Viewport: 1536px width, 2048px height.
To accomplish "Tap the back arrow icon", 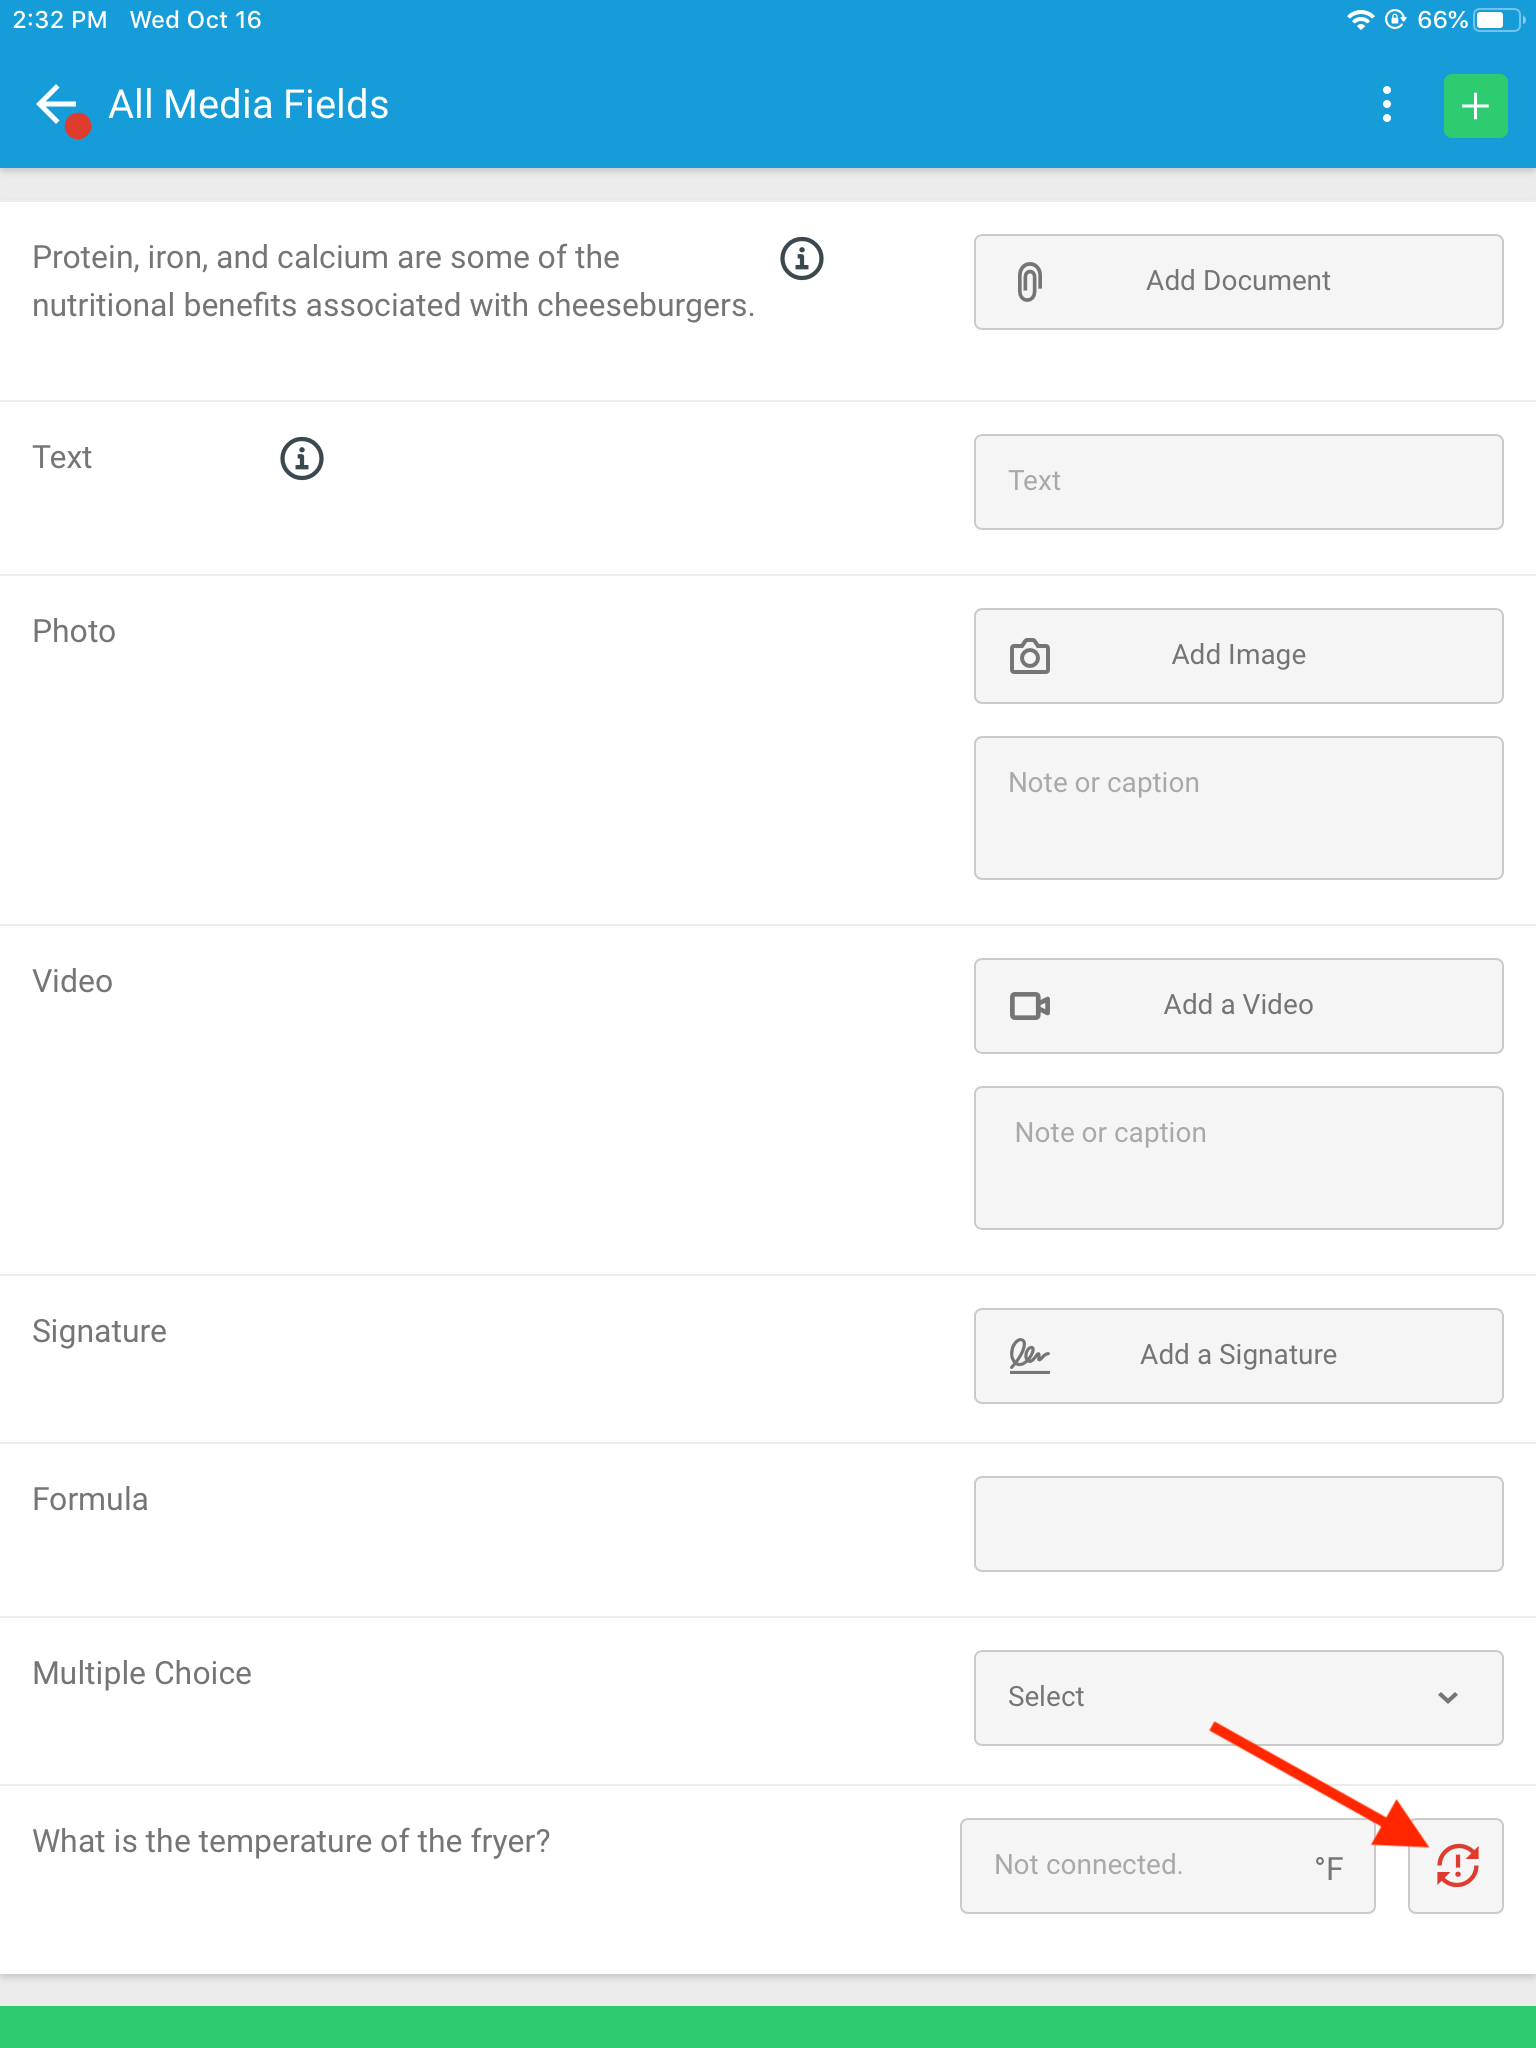I will 57,104.
